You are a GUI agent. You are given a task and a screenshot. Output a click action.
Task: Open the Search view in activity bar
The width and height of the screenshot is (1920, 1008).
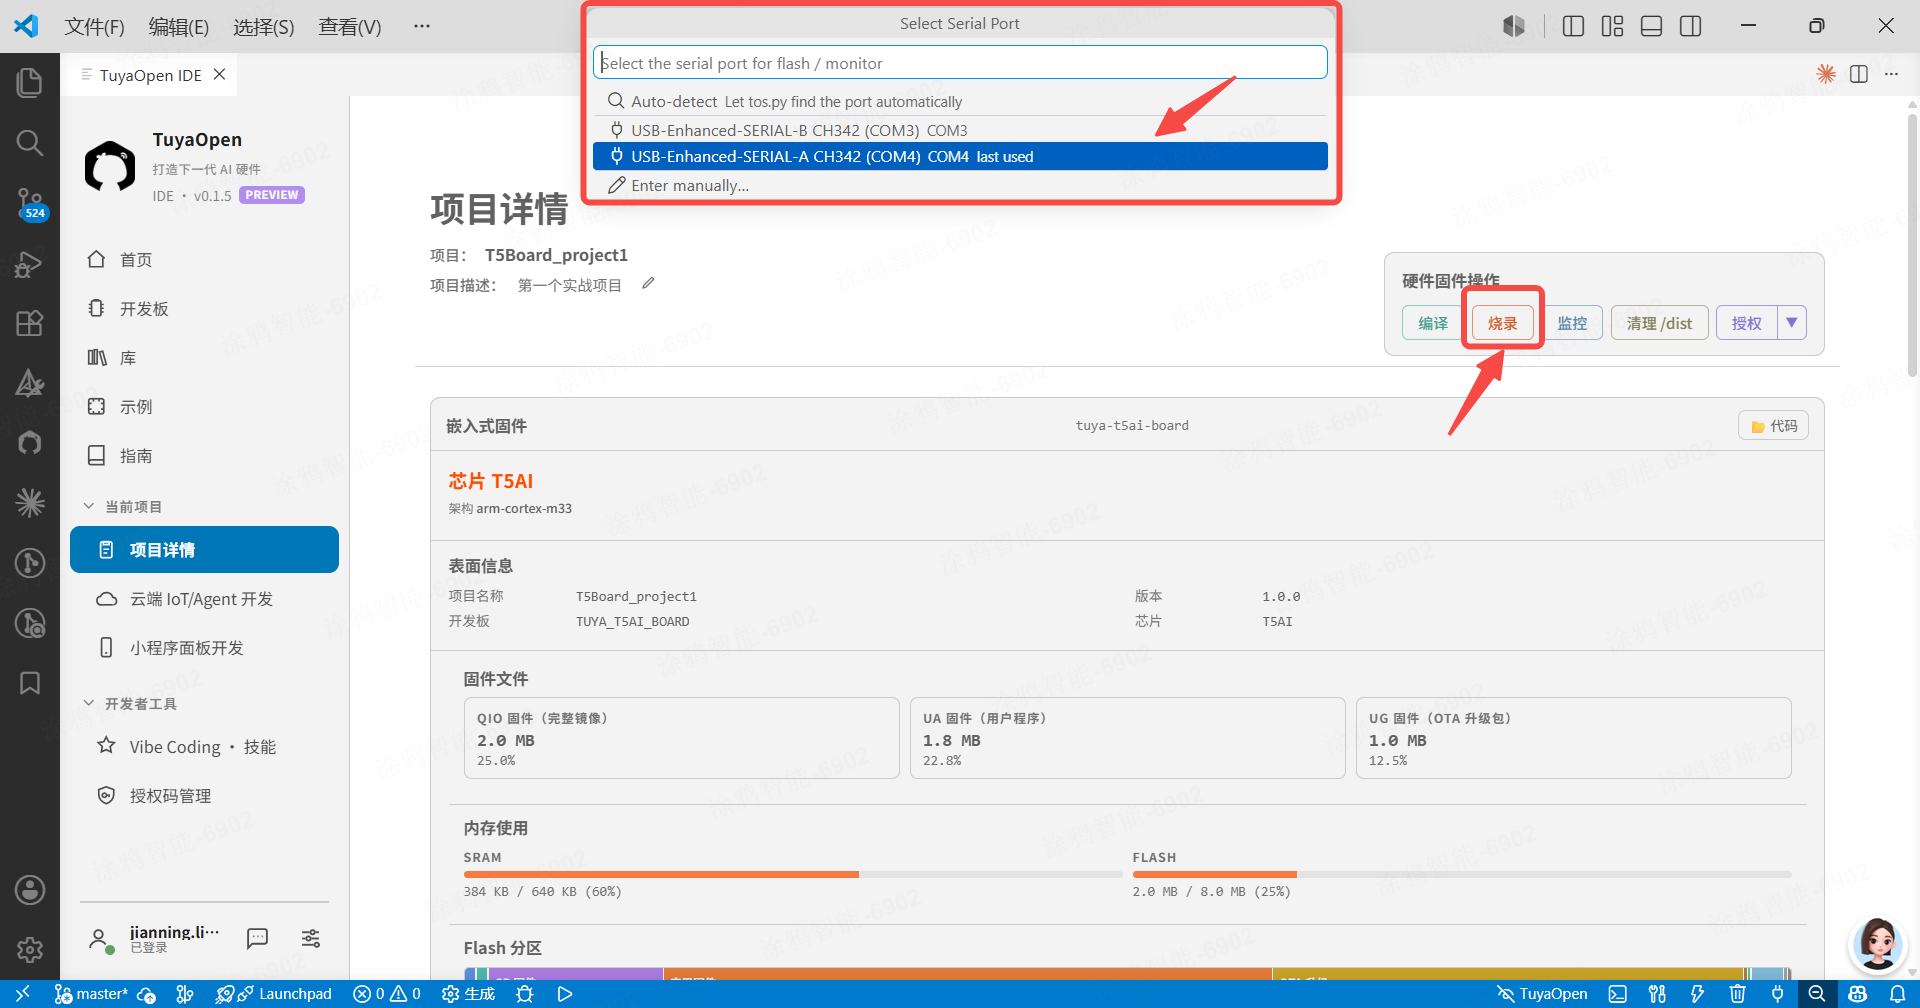tap(30, 143)
